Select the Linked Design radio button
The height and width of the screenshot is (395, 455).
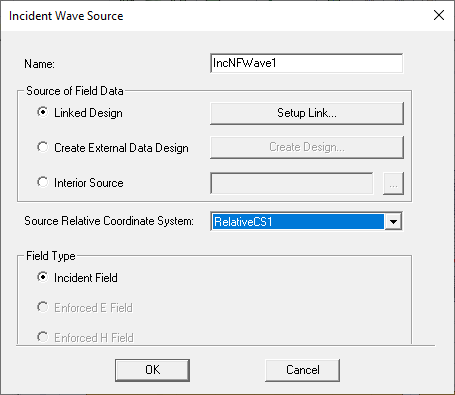[x=43, y=112]
